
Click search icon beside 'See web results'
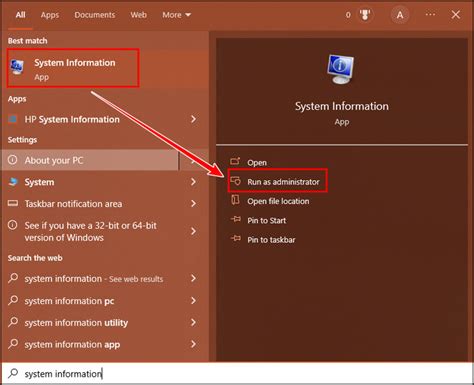click(13, 278)
